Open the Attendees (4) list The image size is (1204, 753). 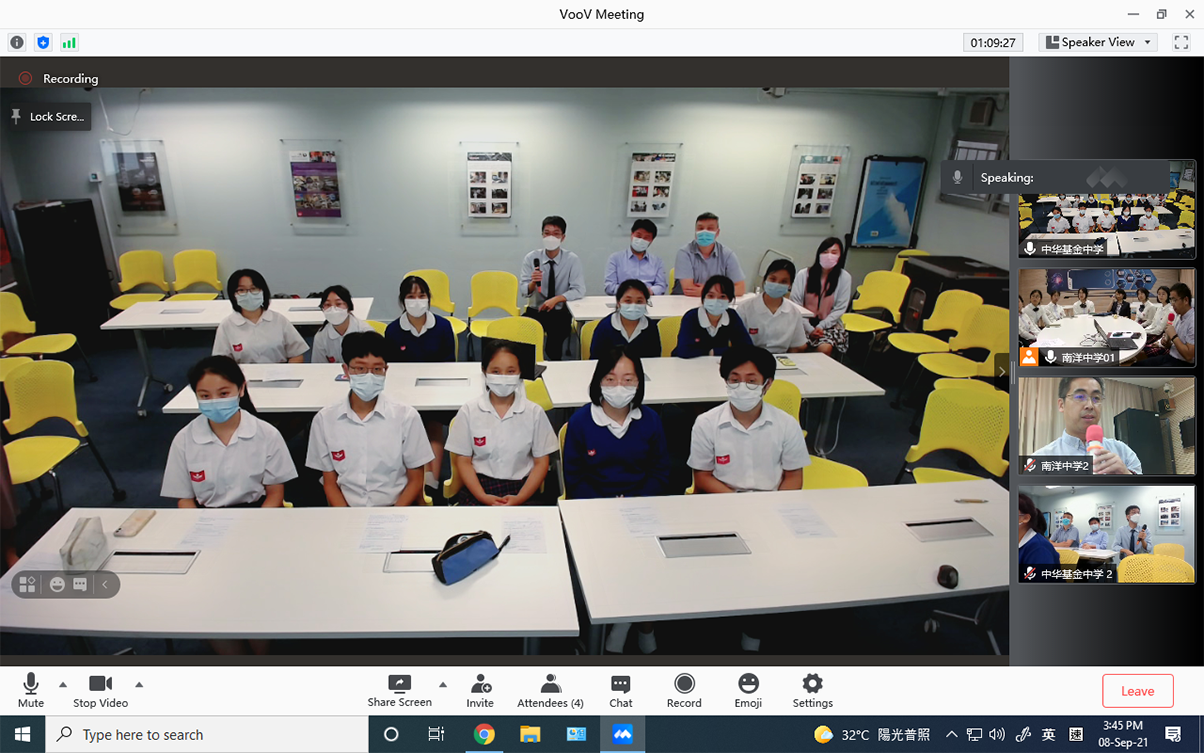coord(550,690)
